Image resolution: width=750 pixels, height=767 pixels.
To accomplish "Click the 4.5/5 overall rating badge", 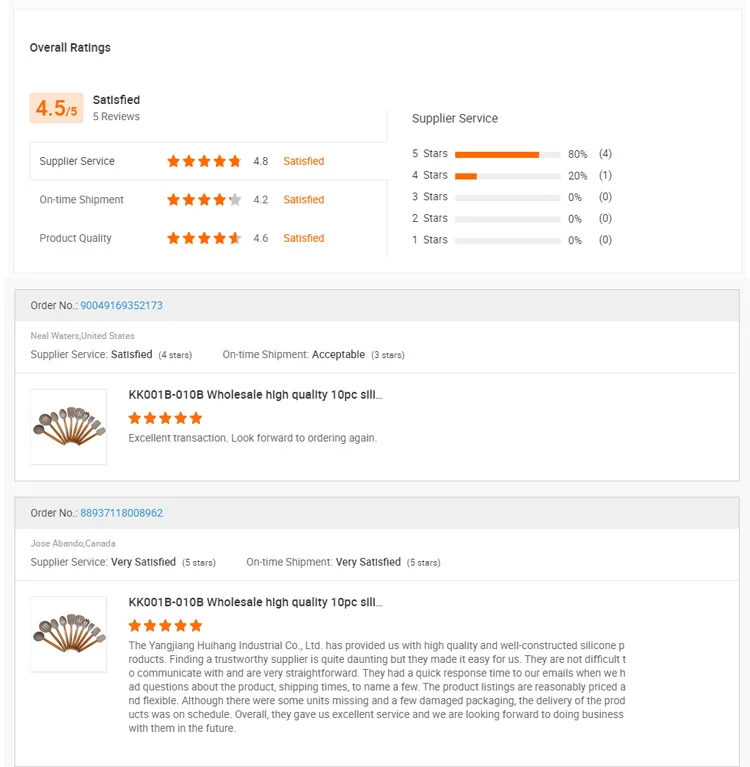I will coord(56,108).
